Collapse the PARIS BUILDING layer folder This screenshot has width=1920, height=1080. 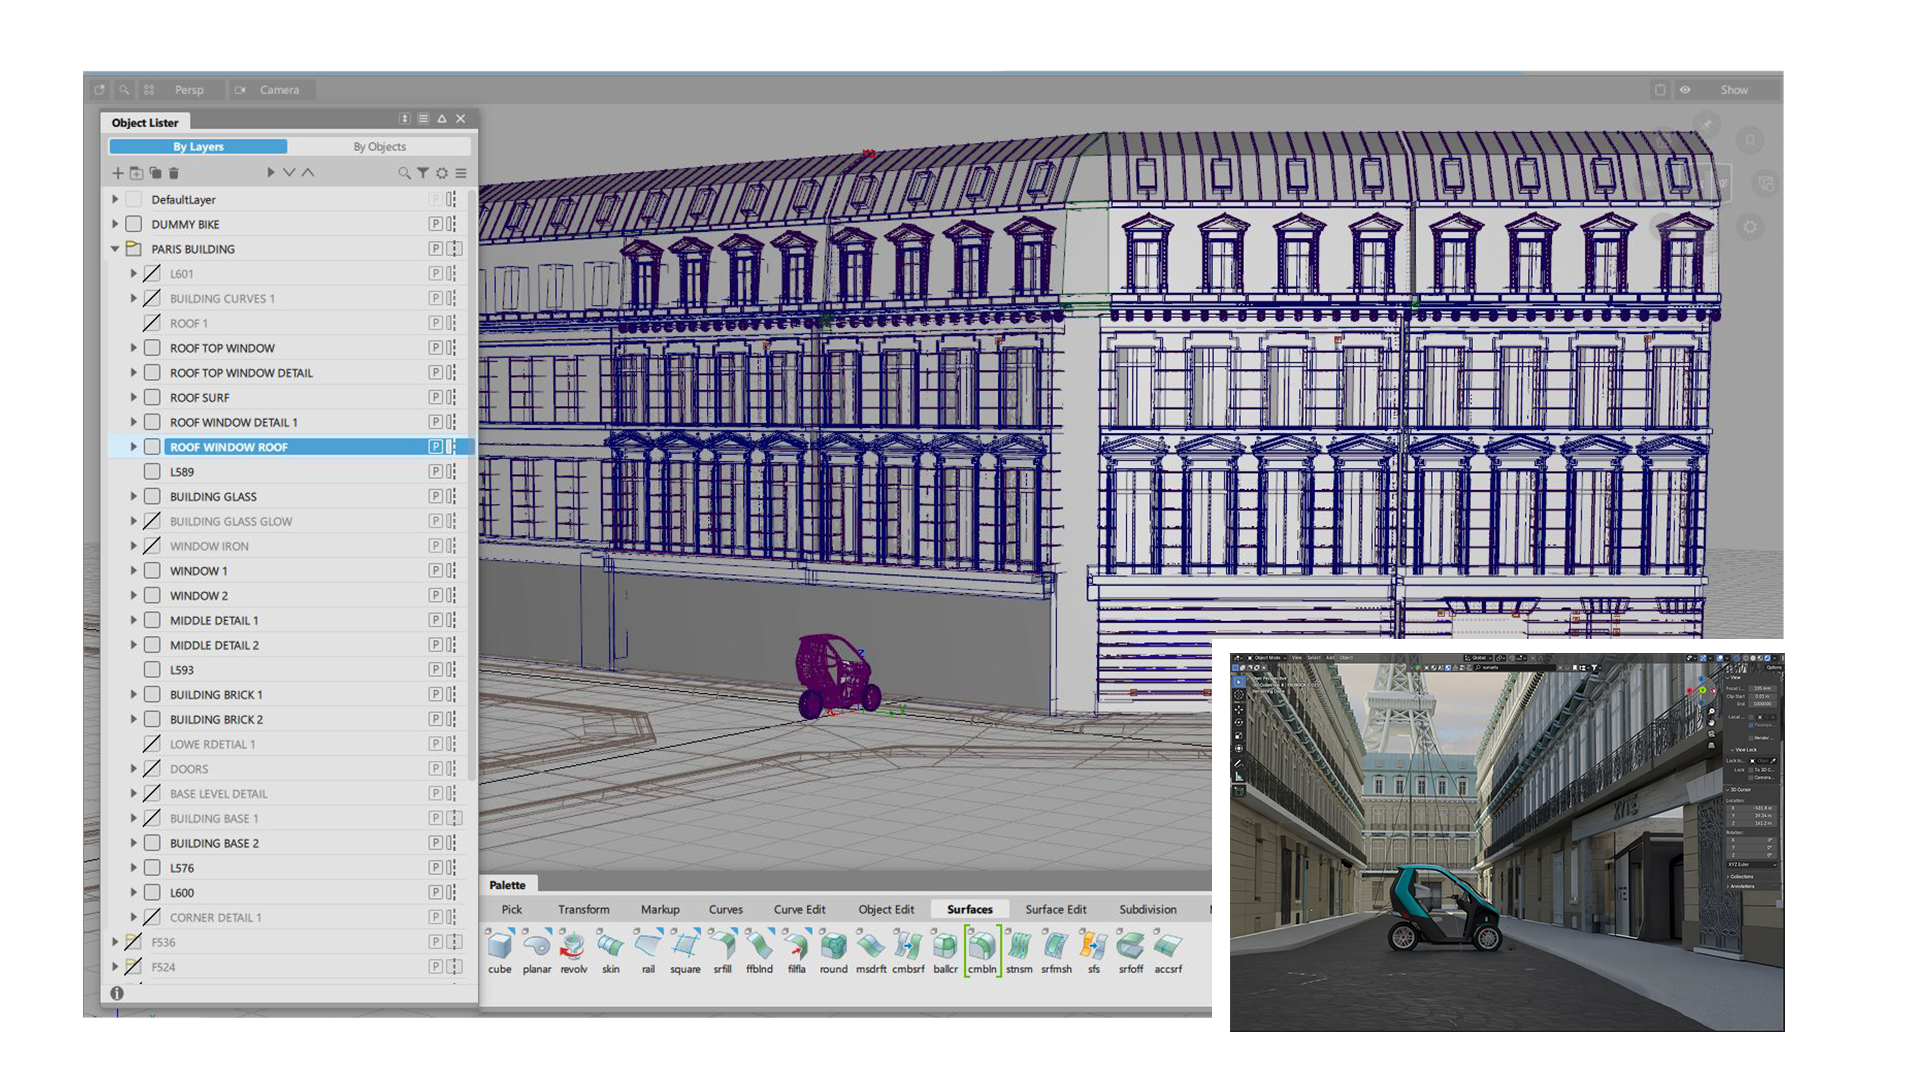tap(115, 249)
